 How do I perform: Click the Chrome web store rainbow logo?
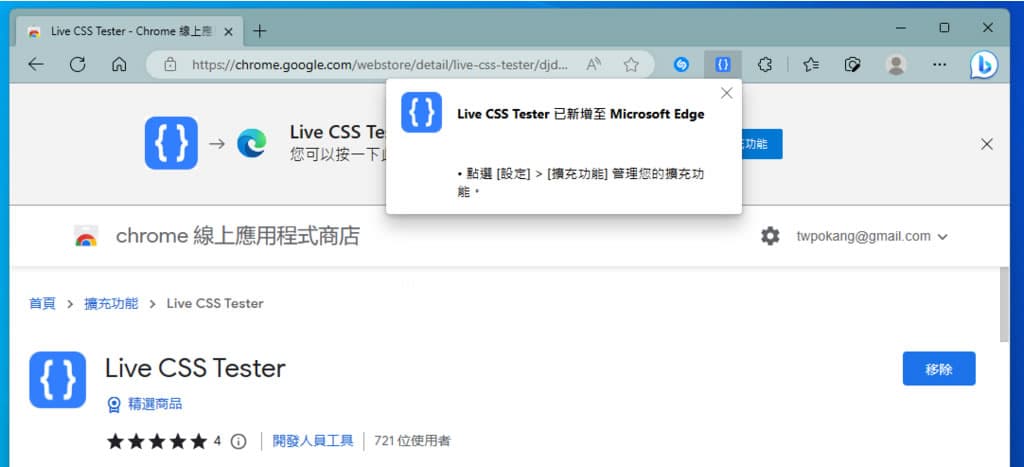(x=86, y=236)
